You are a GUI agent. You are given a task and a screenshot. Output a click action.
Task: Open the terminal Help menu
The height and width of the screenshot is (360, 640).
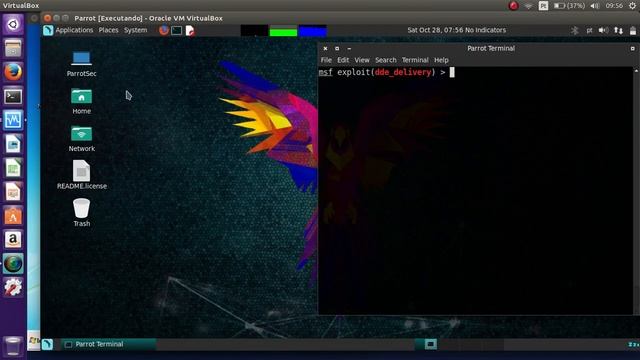441,60
